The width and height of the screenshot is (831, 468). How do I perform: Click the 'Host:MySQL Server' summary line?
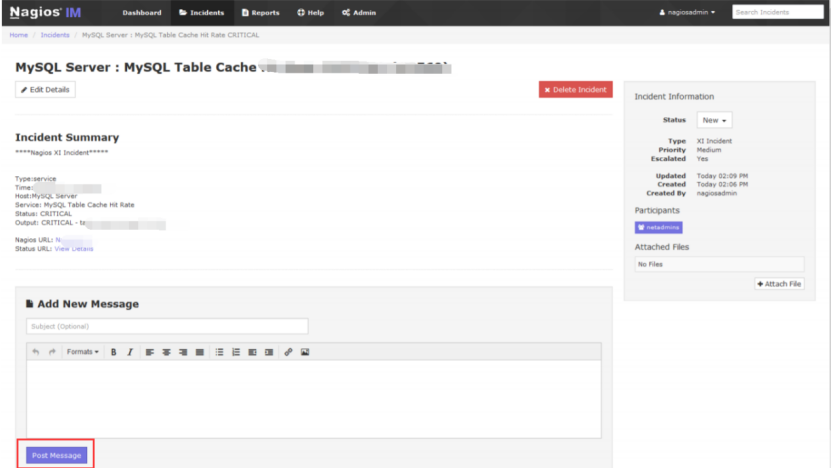(46, 196)
